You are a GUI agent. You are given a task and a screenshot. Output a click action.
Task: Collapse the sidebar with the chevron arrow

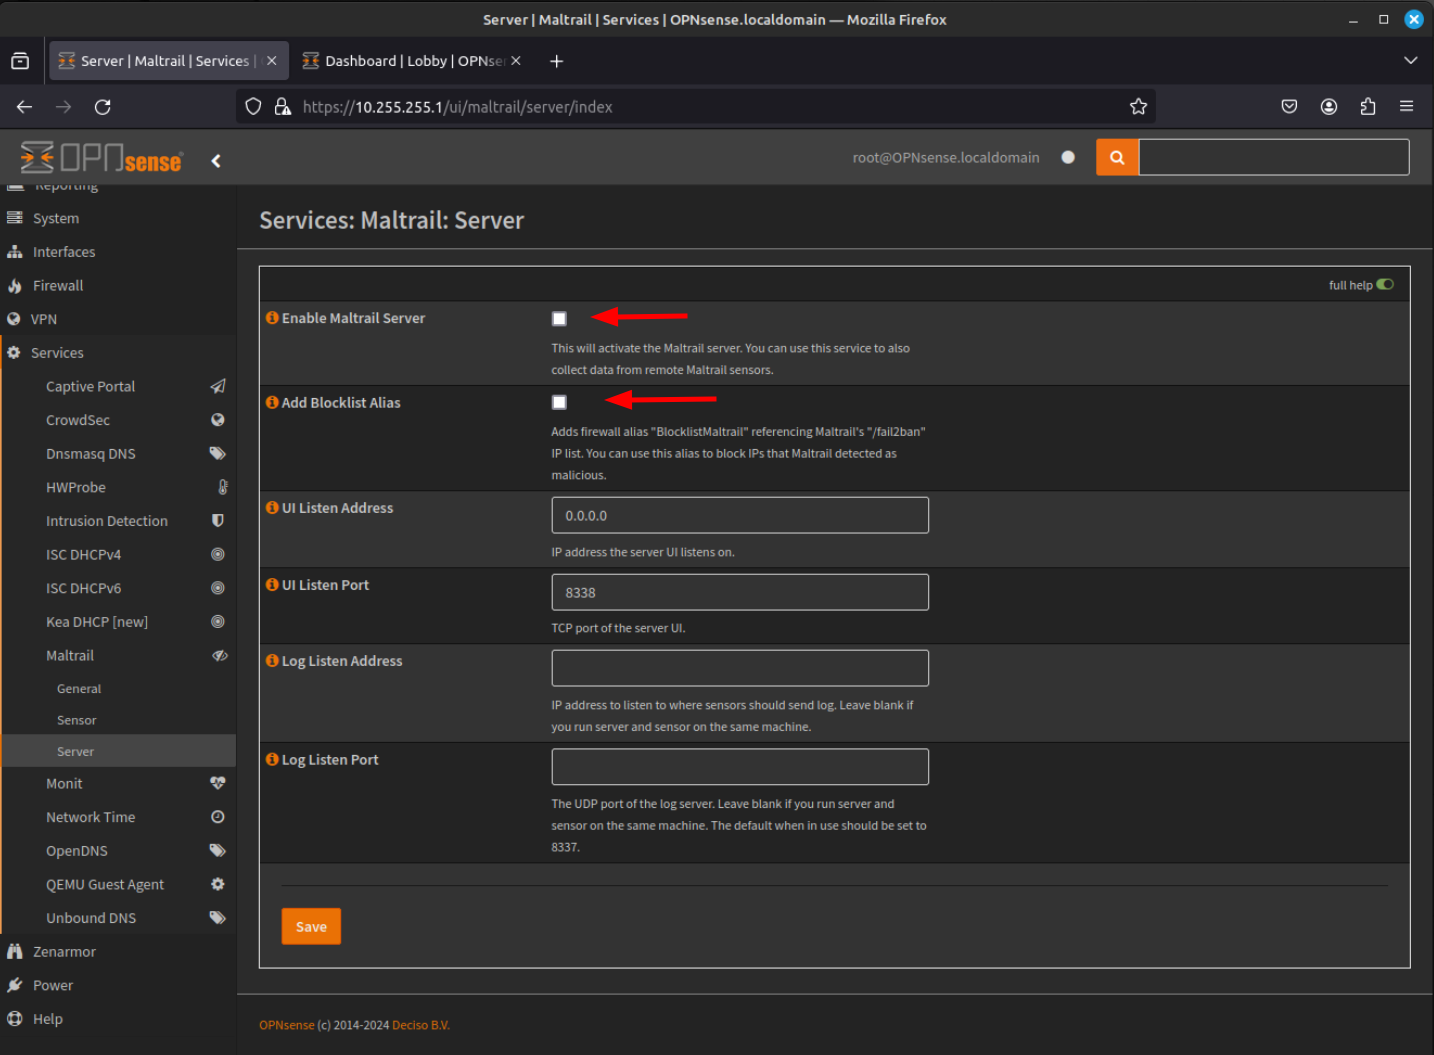(x=216, y=160)
